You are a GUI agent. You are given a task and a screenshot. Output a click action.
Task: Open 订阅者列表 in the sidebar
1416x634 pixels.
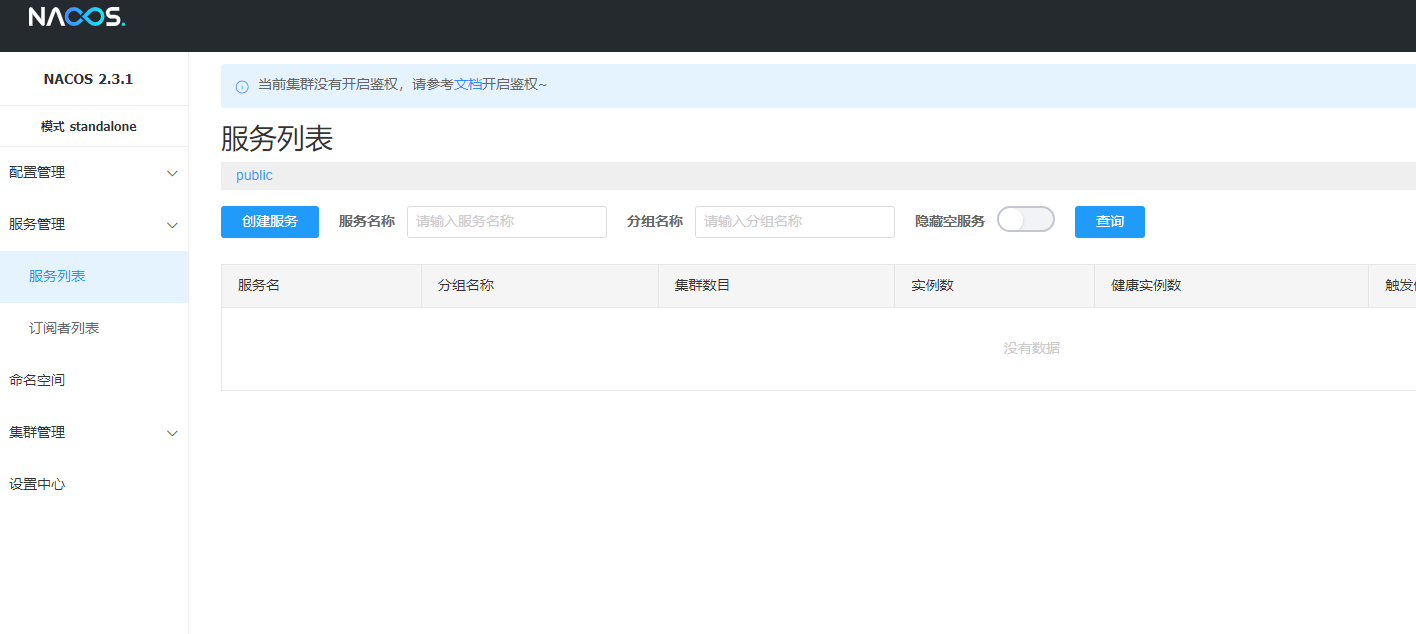pos(64,329)
